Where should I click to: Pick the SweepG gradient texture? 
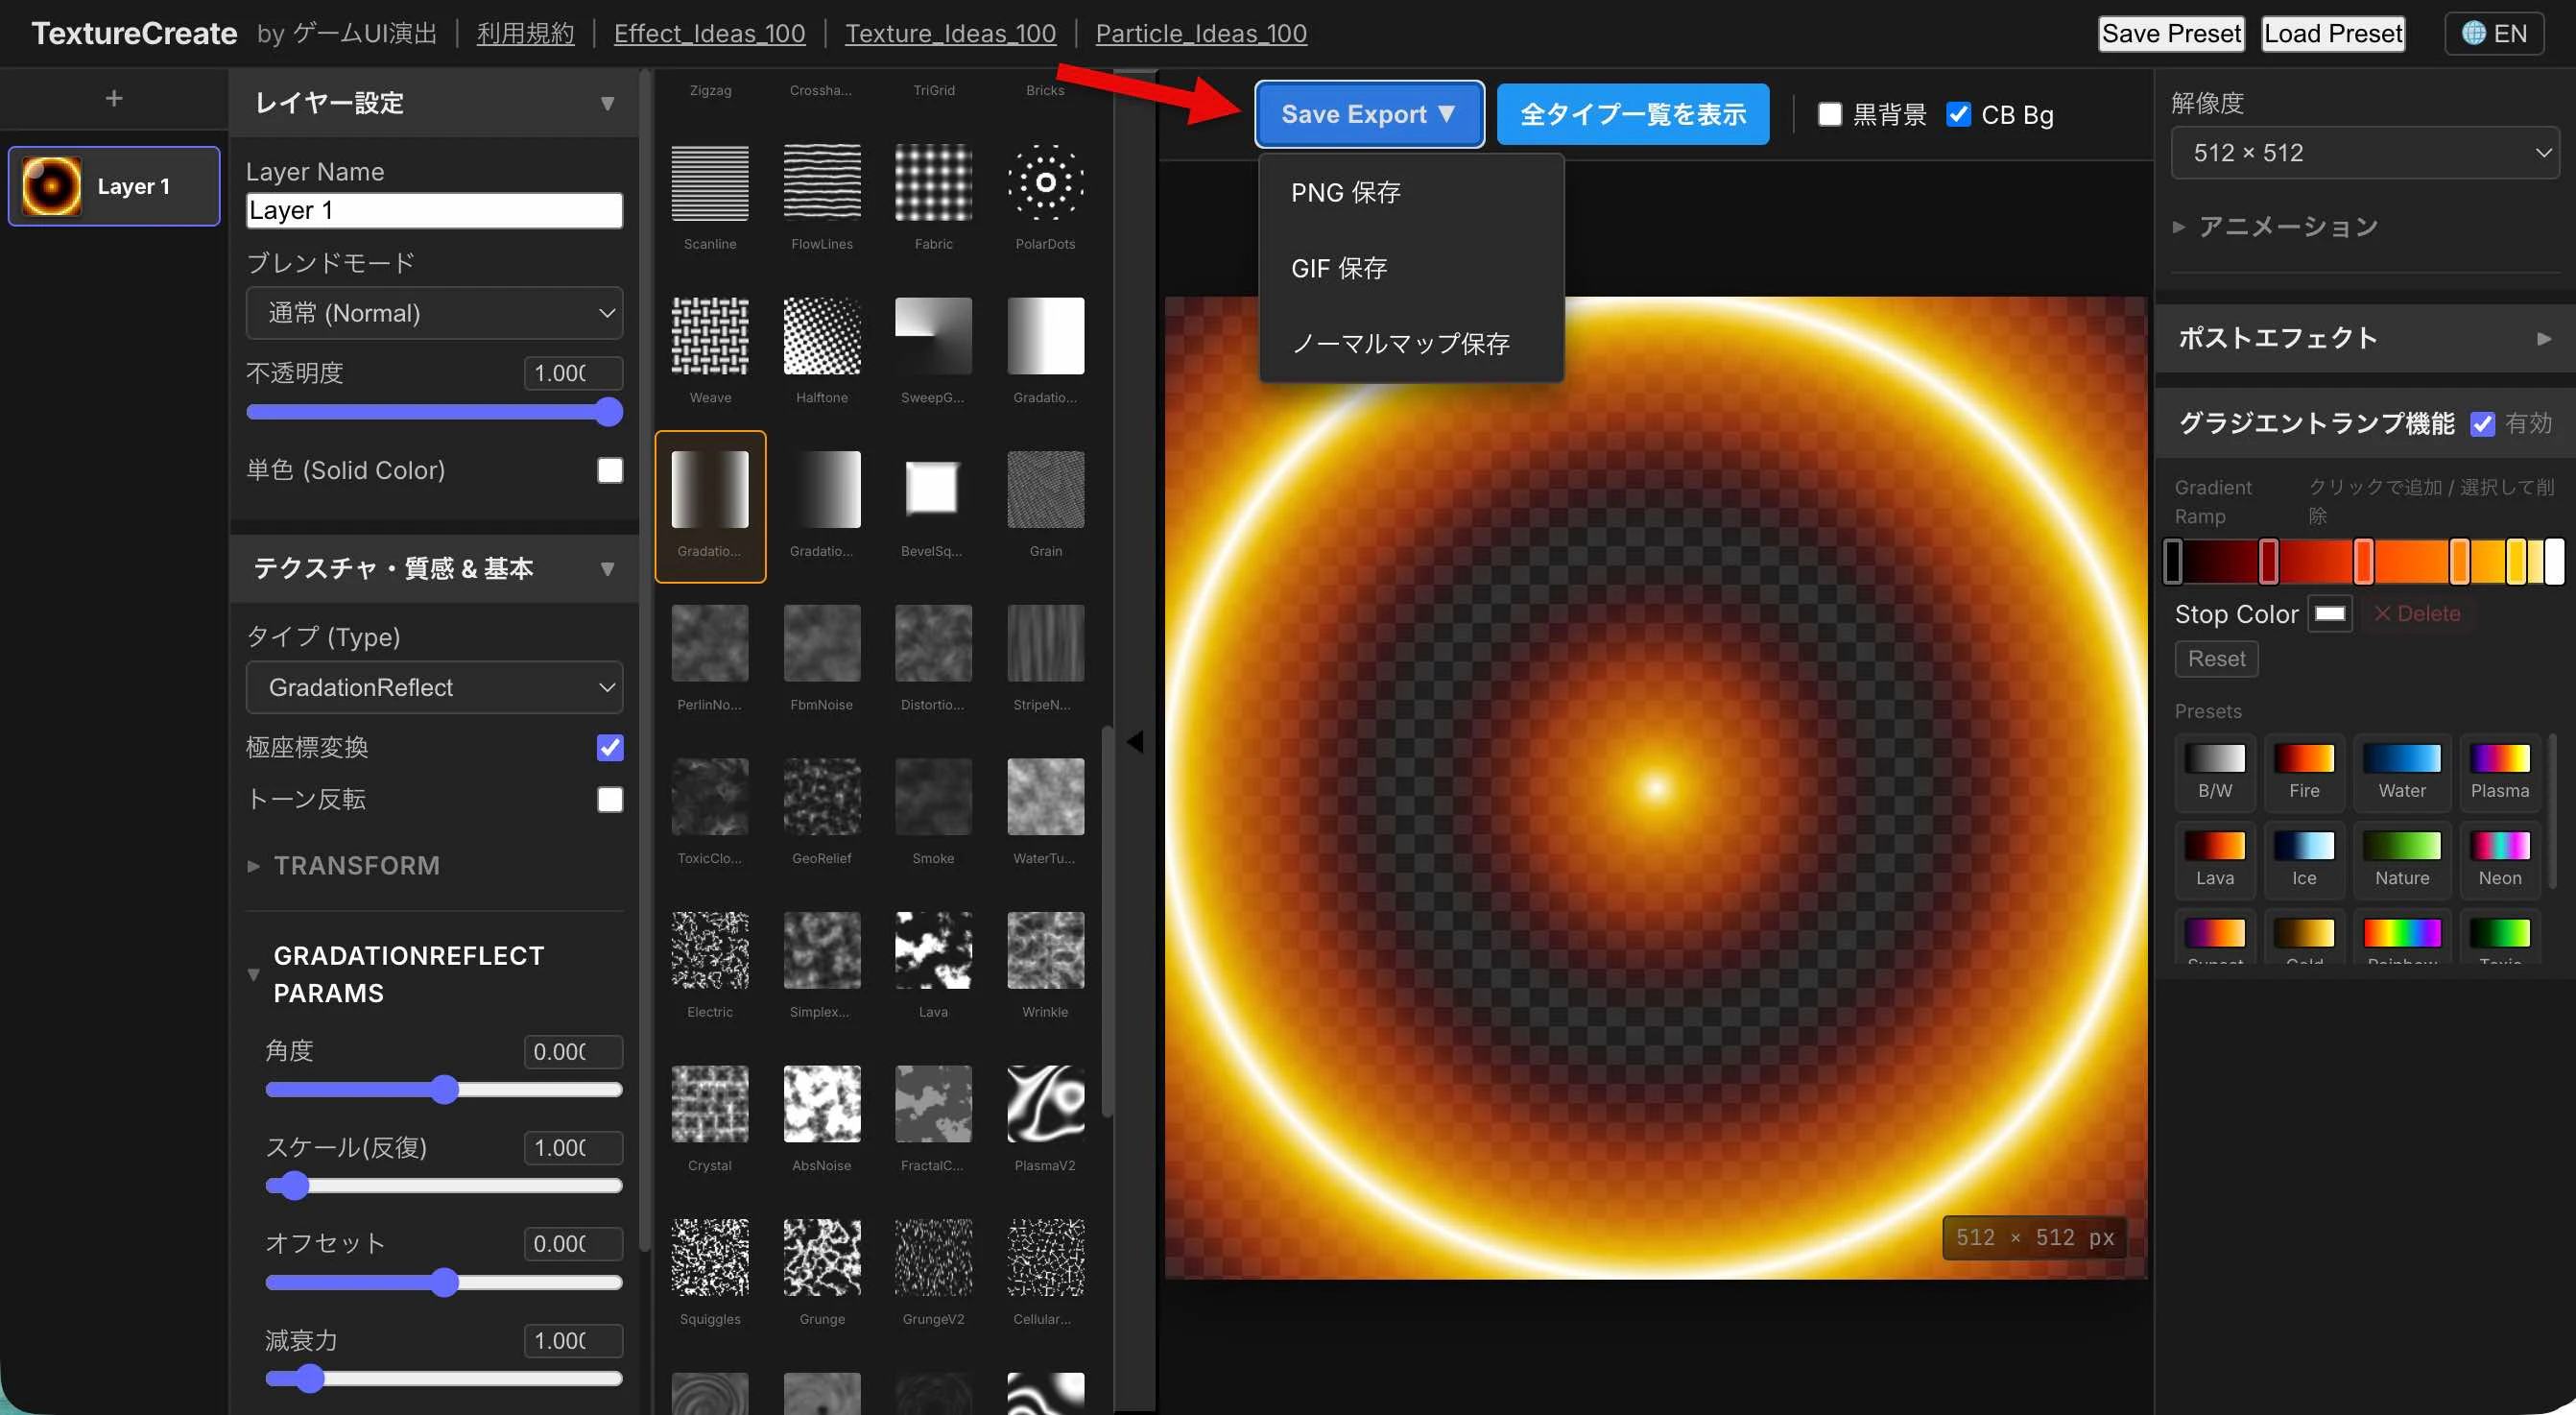pos(933,336)
